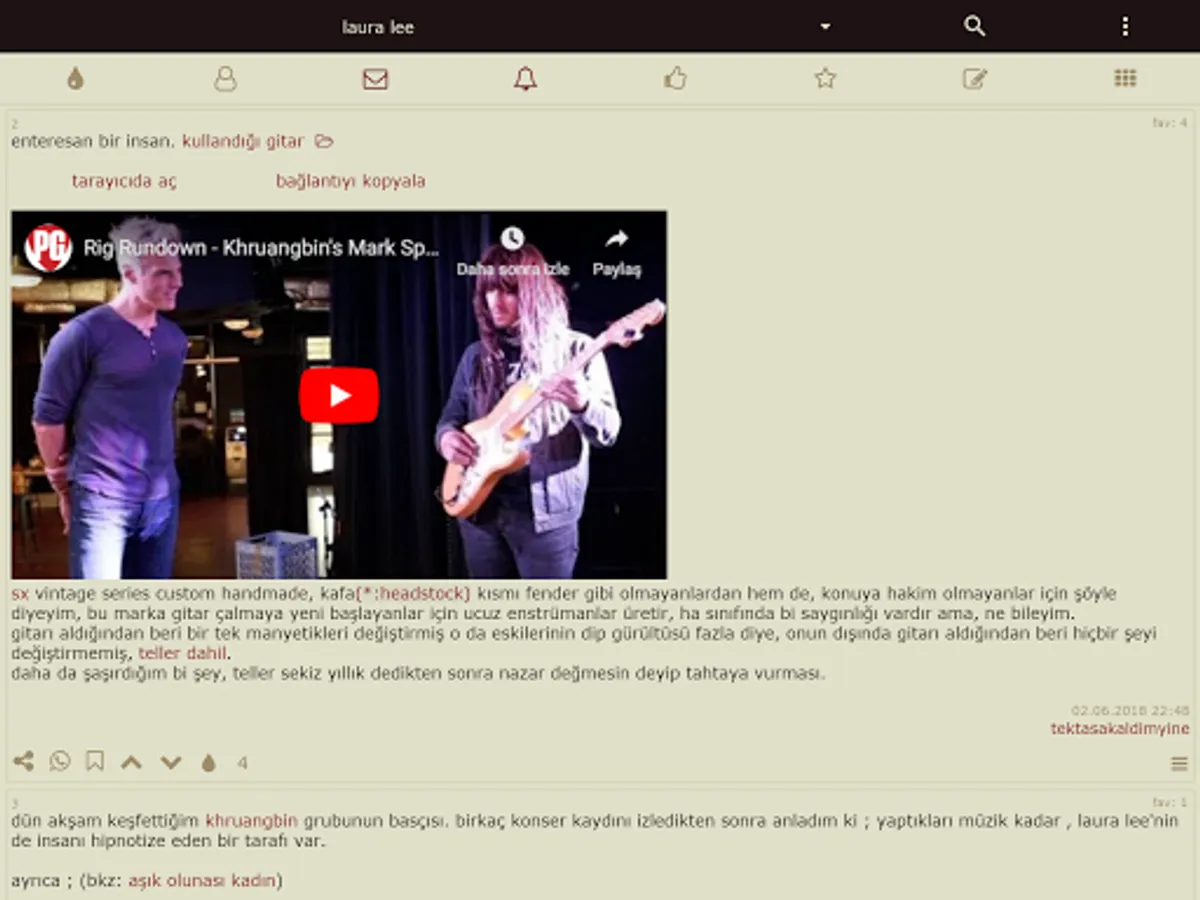Open the compose entry pencil icon
Image resolution: width=1200 pixels, height=900 pixels.
(x=975, y=79)
